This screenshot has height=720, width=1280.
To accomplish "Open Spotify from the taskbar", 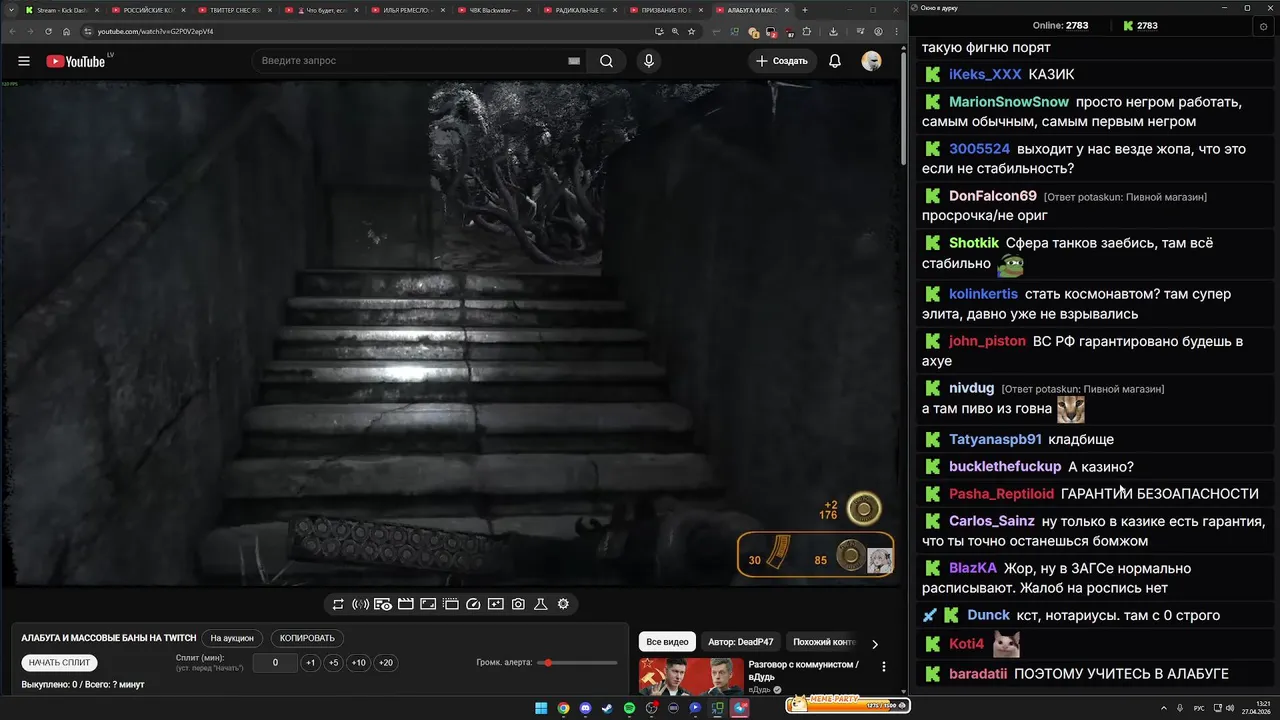I will (629, 708).
